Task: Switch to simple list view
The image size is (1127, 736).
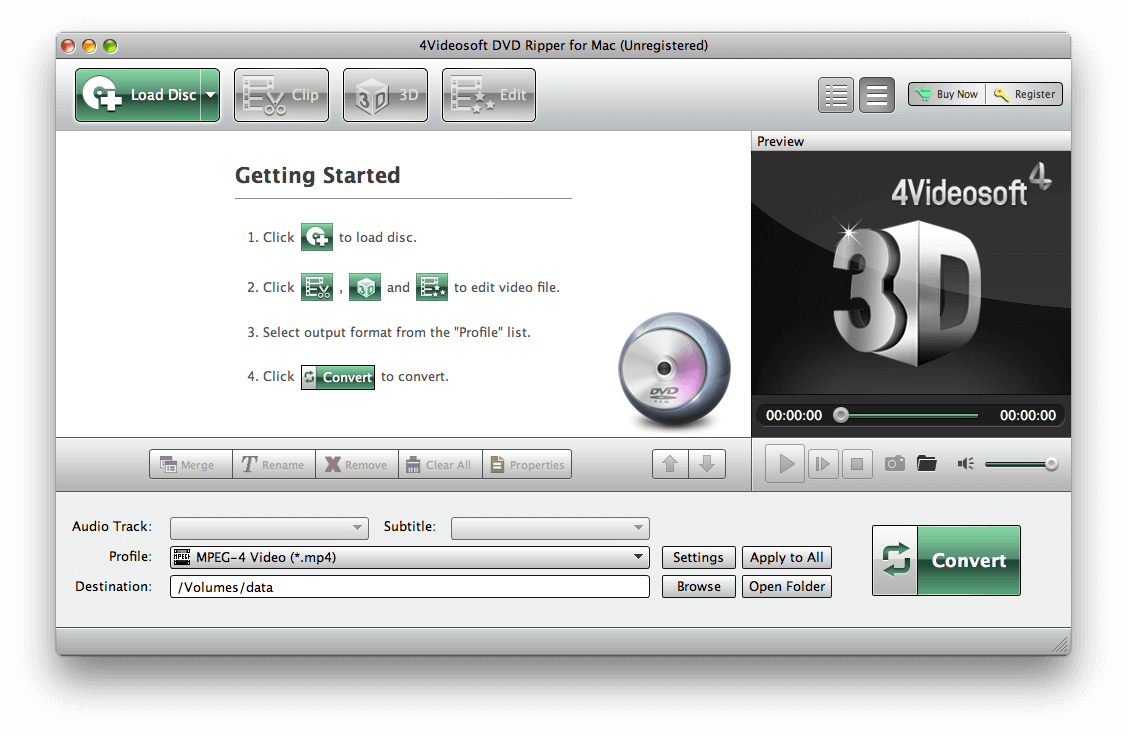Action: pyautogui.click(x=877, y=95)
